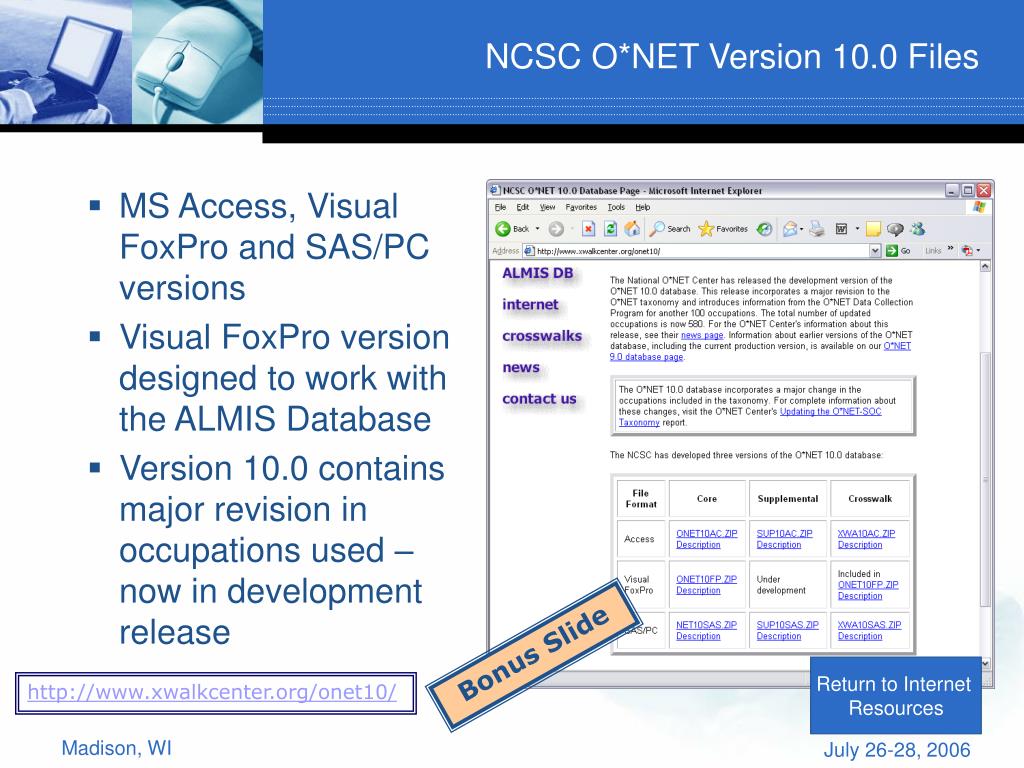Open the View menu

547,207
